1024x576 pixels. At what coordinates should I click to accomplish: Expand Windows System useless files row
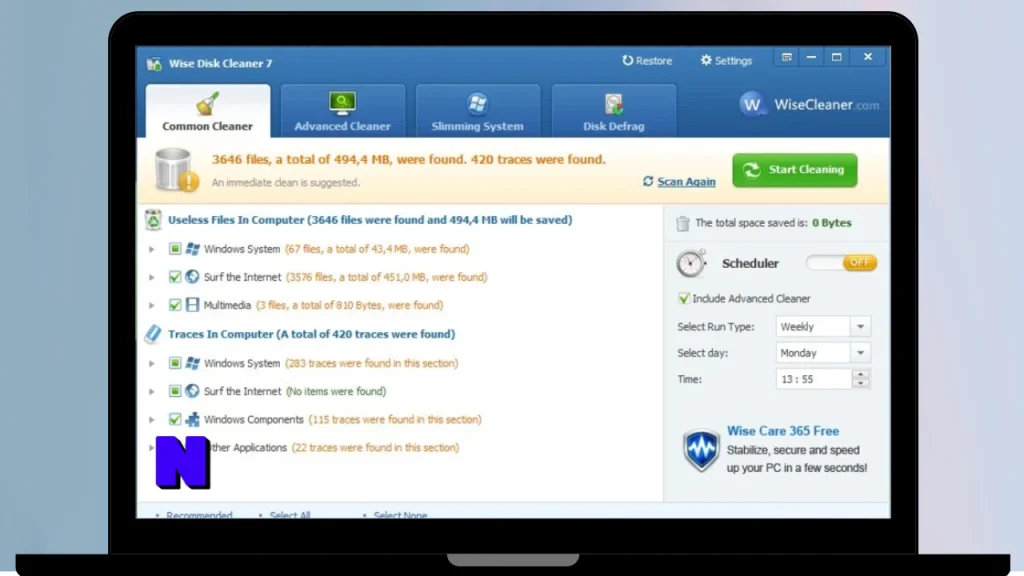click(152, 249)
